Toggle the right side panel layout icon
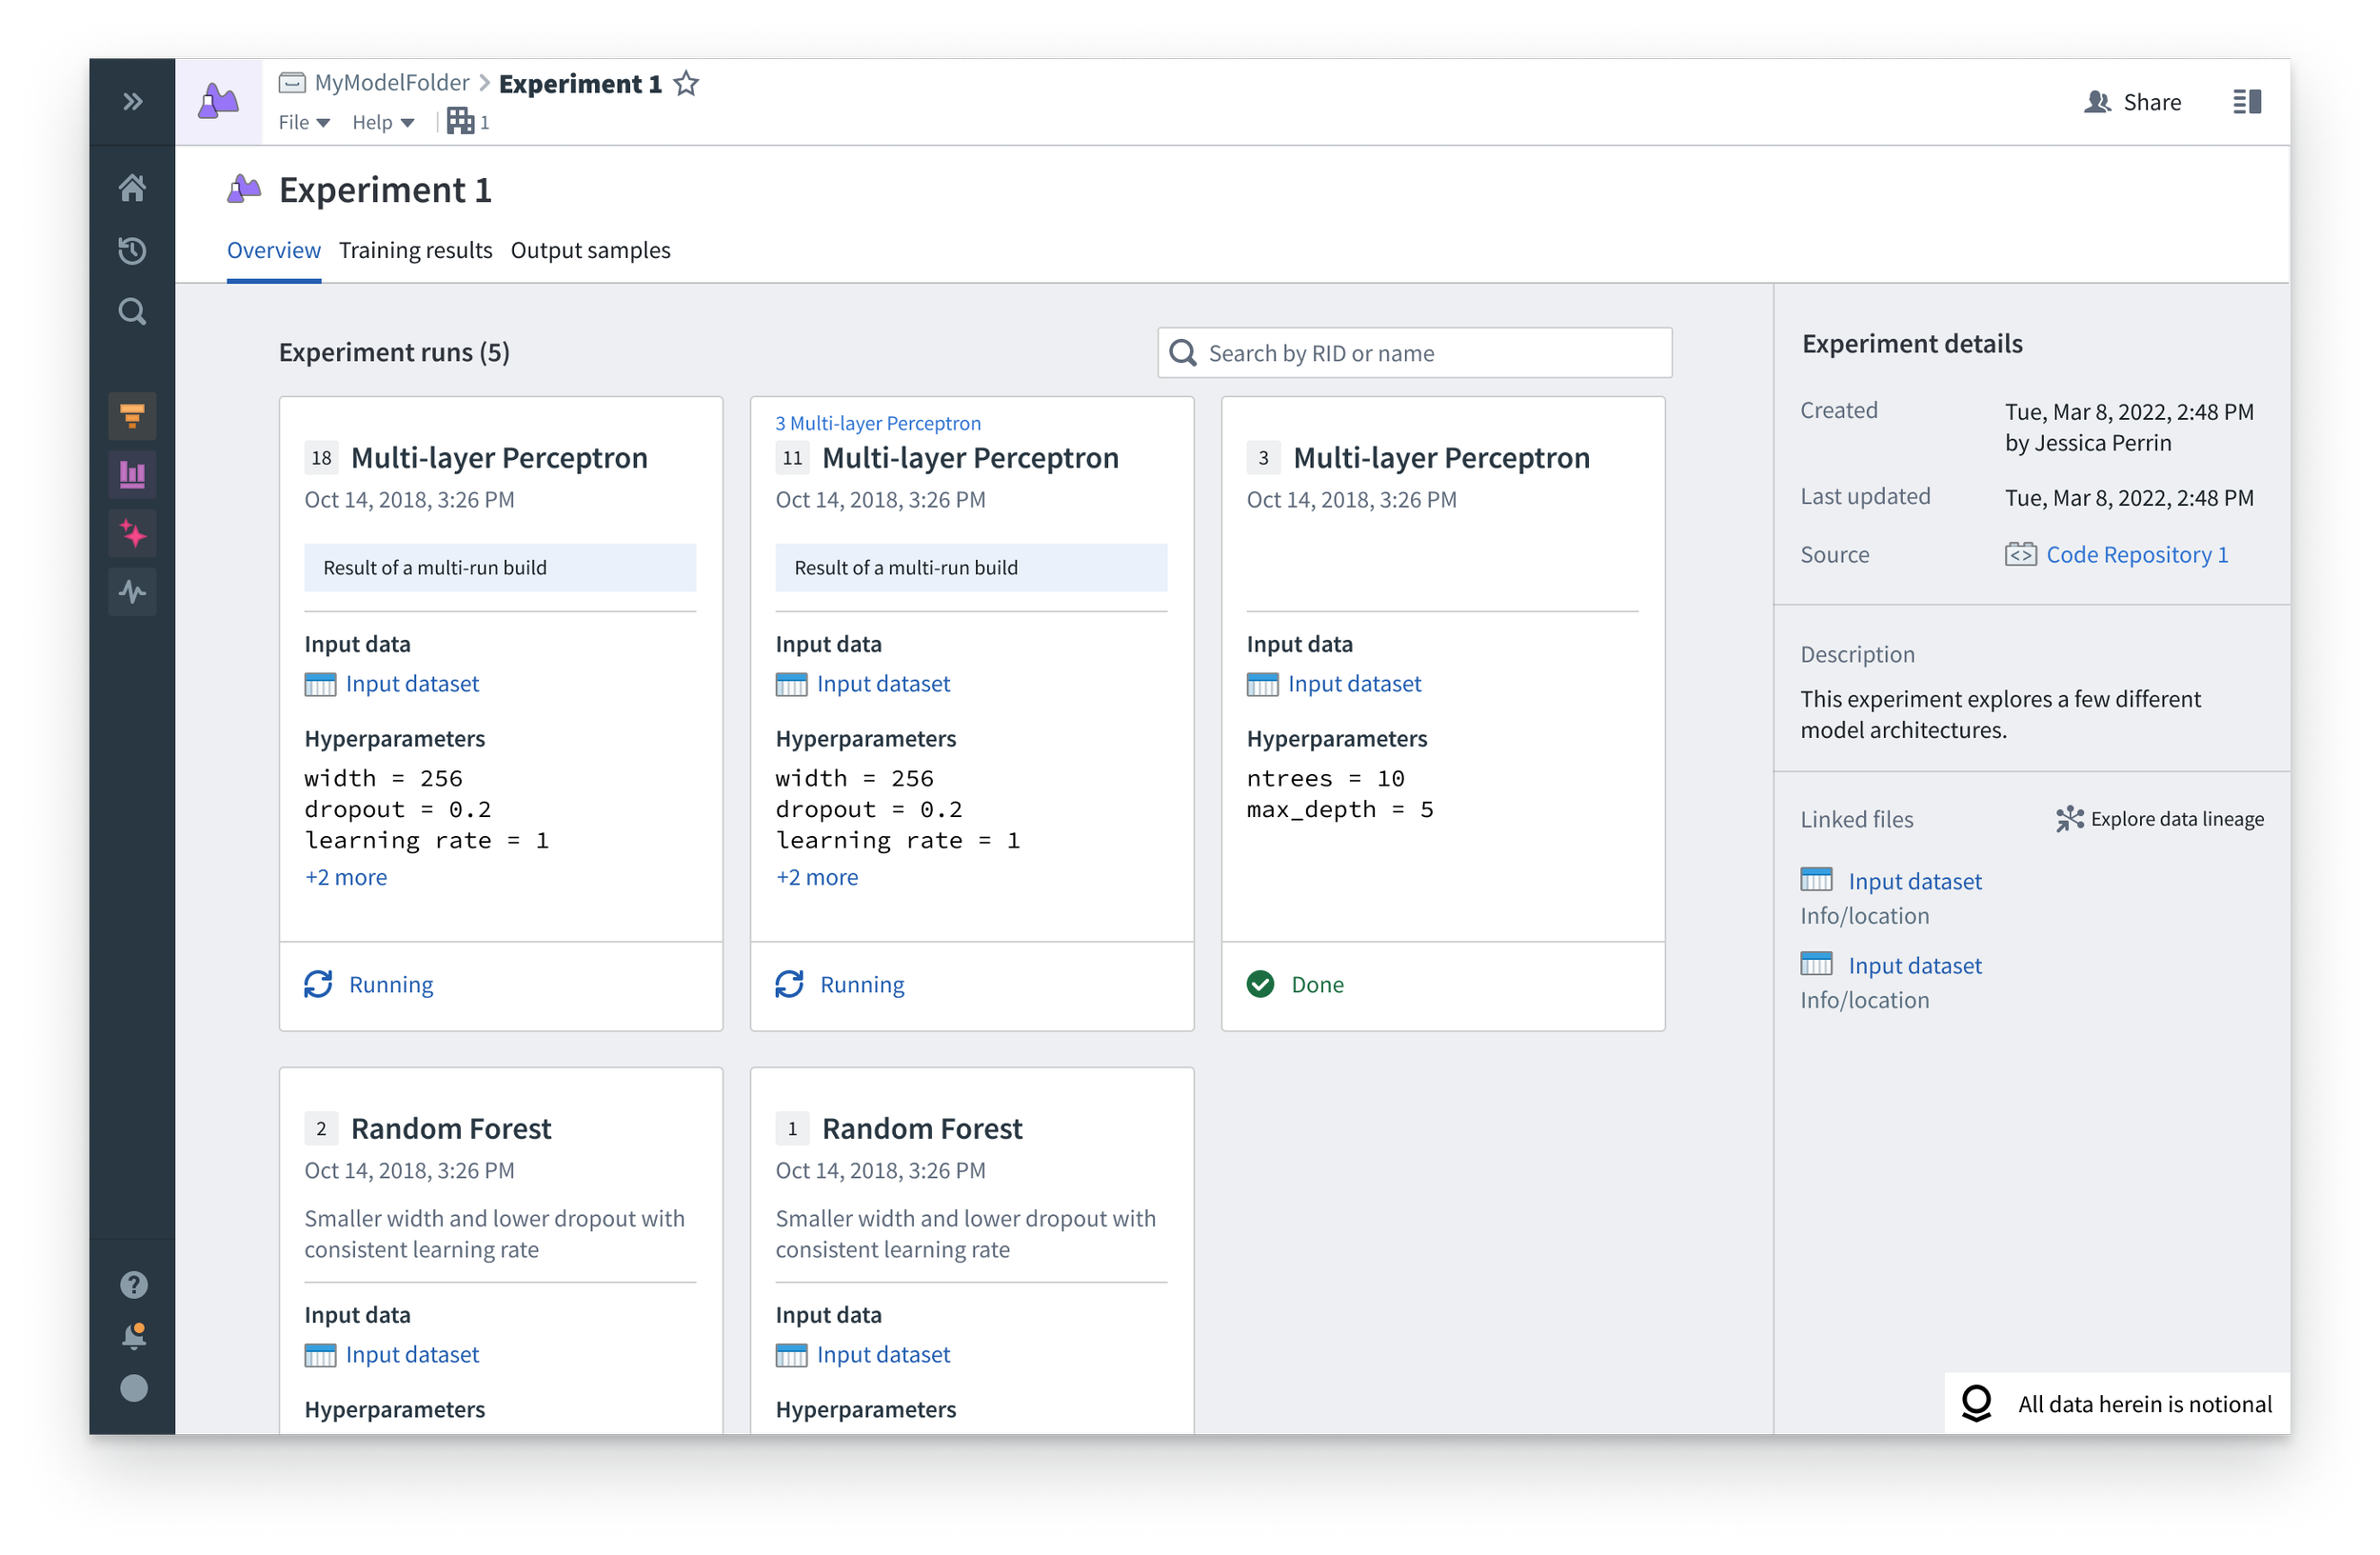Image resolution: width=2380 pixels, height=1555 pixels. point(2246,102)
